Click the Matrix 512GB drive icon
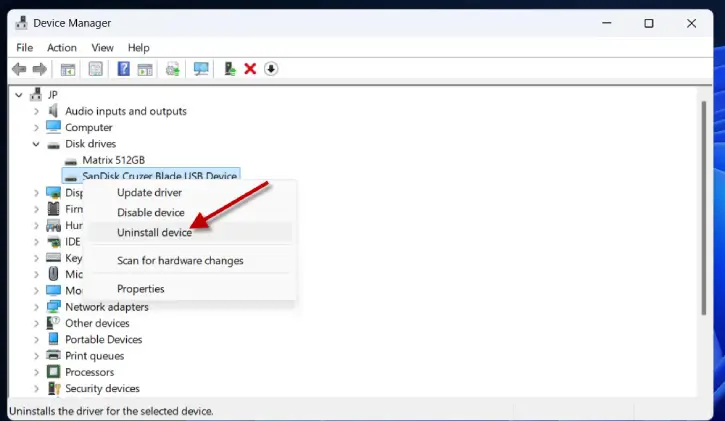The width and height of the screenshot is (725, 421). pos(71,161)
